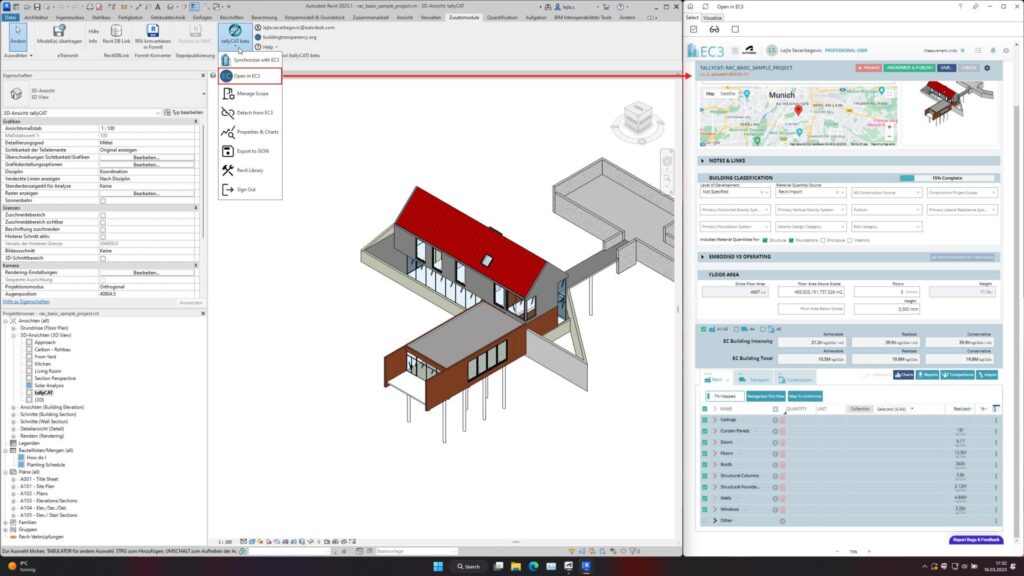Click the refresh icon in EC3 window
Image resolution: width=1024 pixels, height=576 pixels.
click(705, 7)
